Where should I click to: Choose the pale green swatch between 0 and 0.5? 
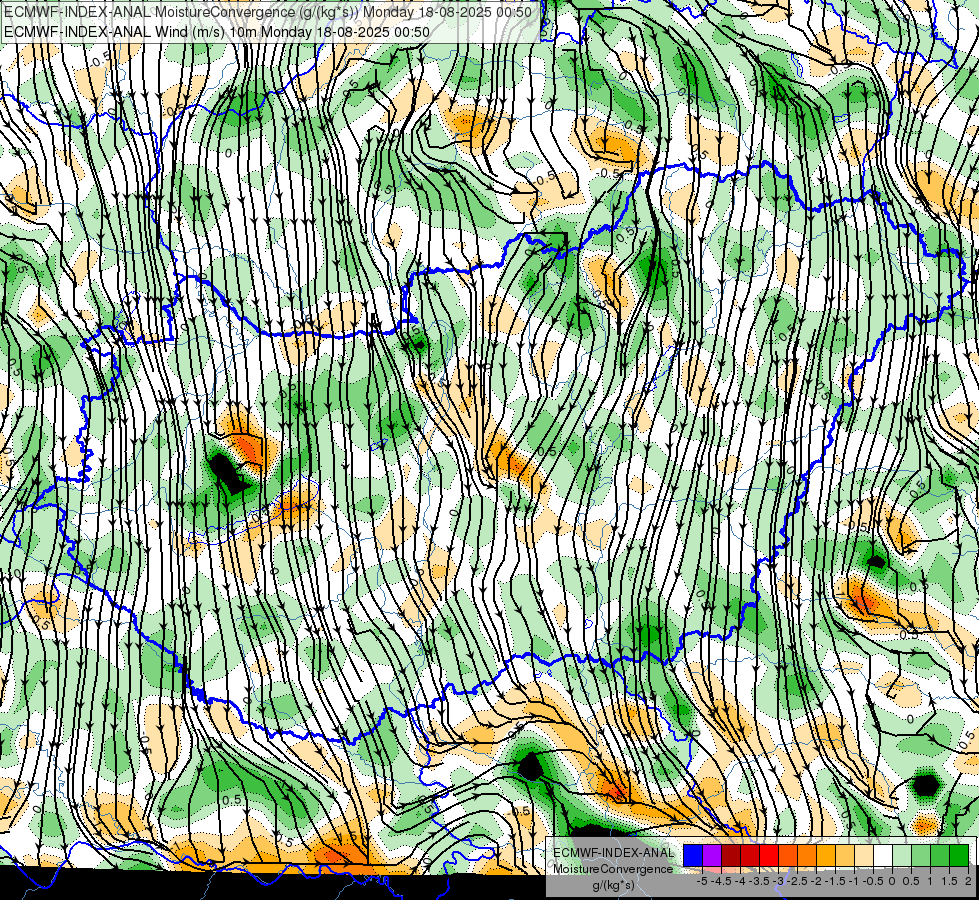(902, 855)
